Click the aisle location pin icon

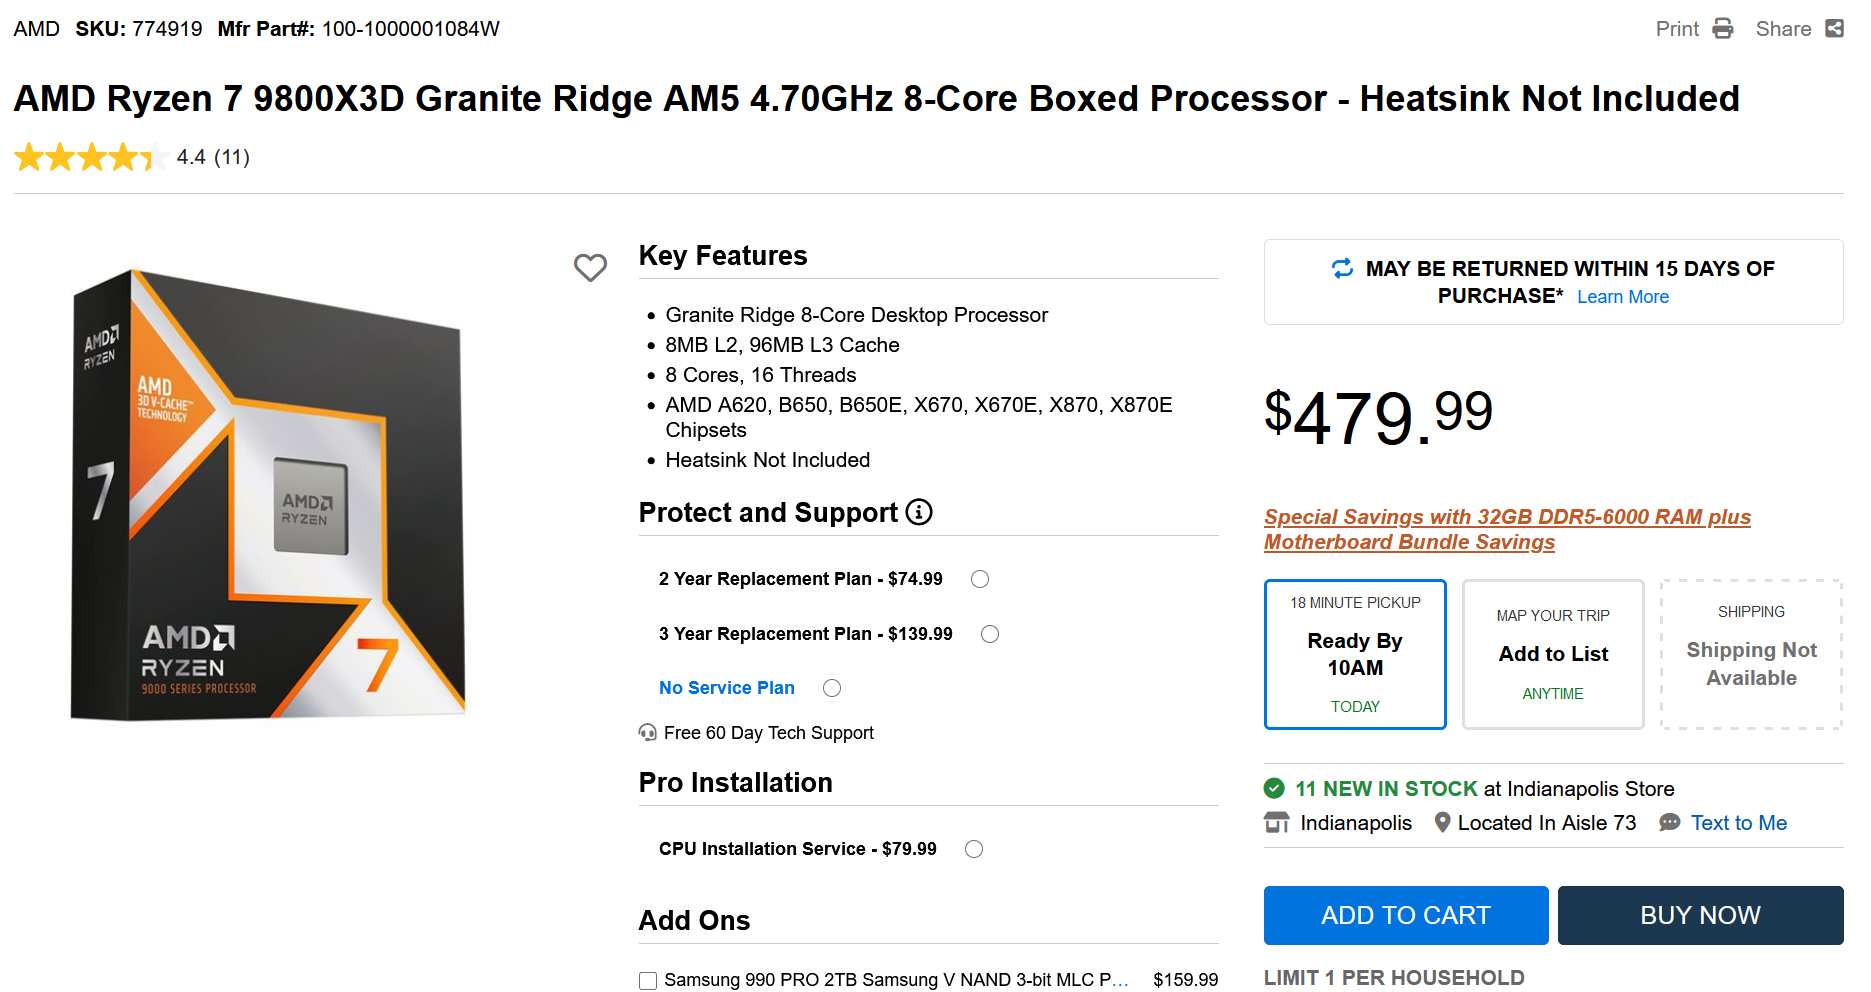pyautogui.click(x=1442, y=822)
